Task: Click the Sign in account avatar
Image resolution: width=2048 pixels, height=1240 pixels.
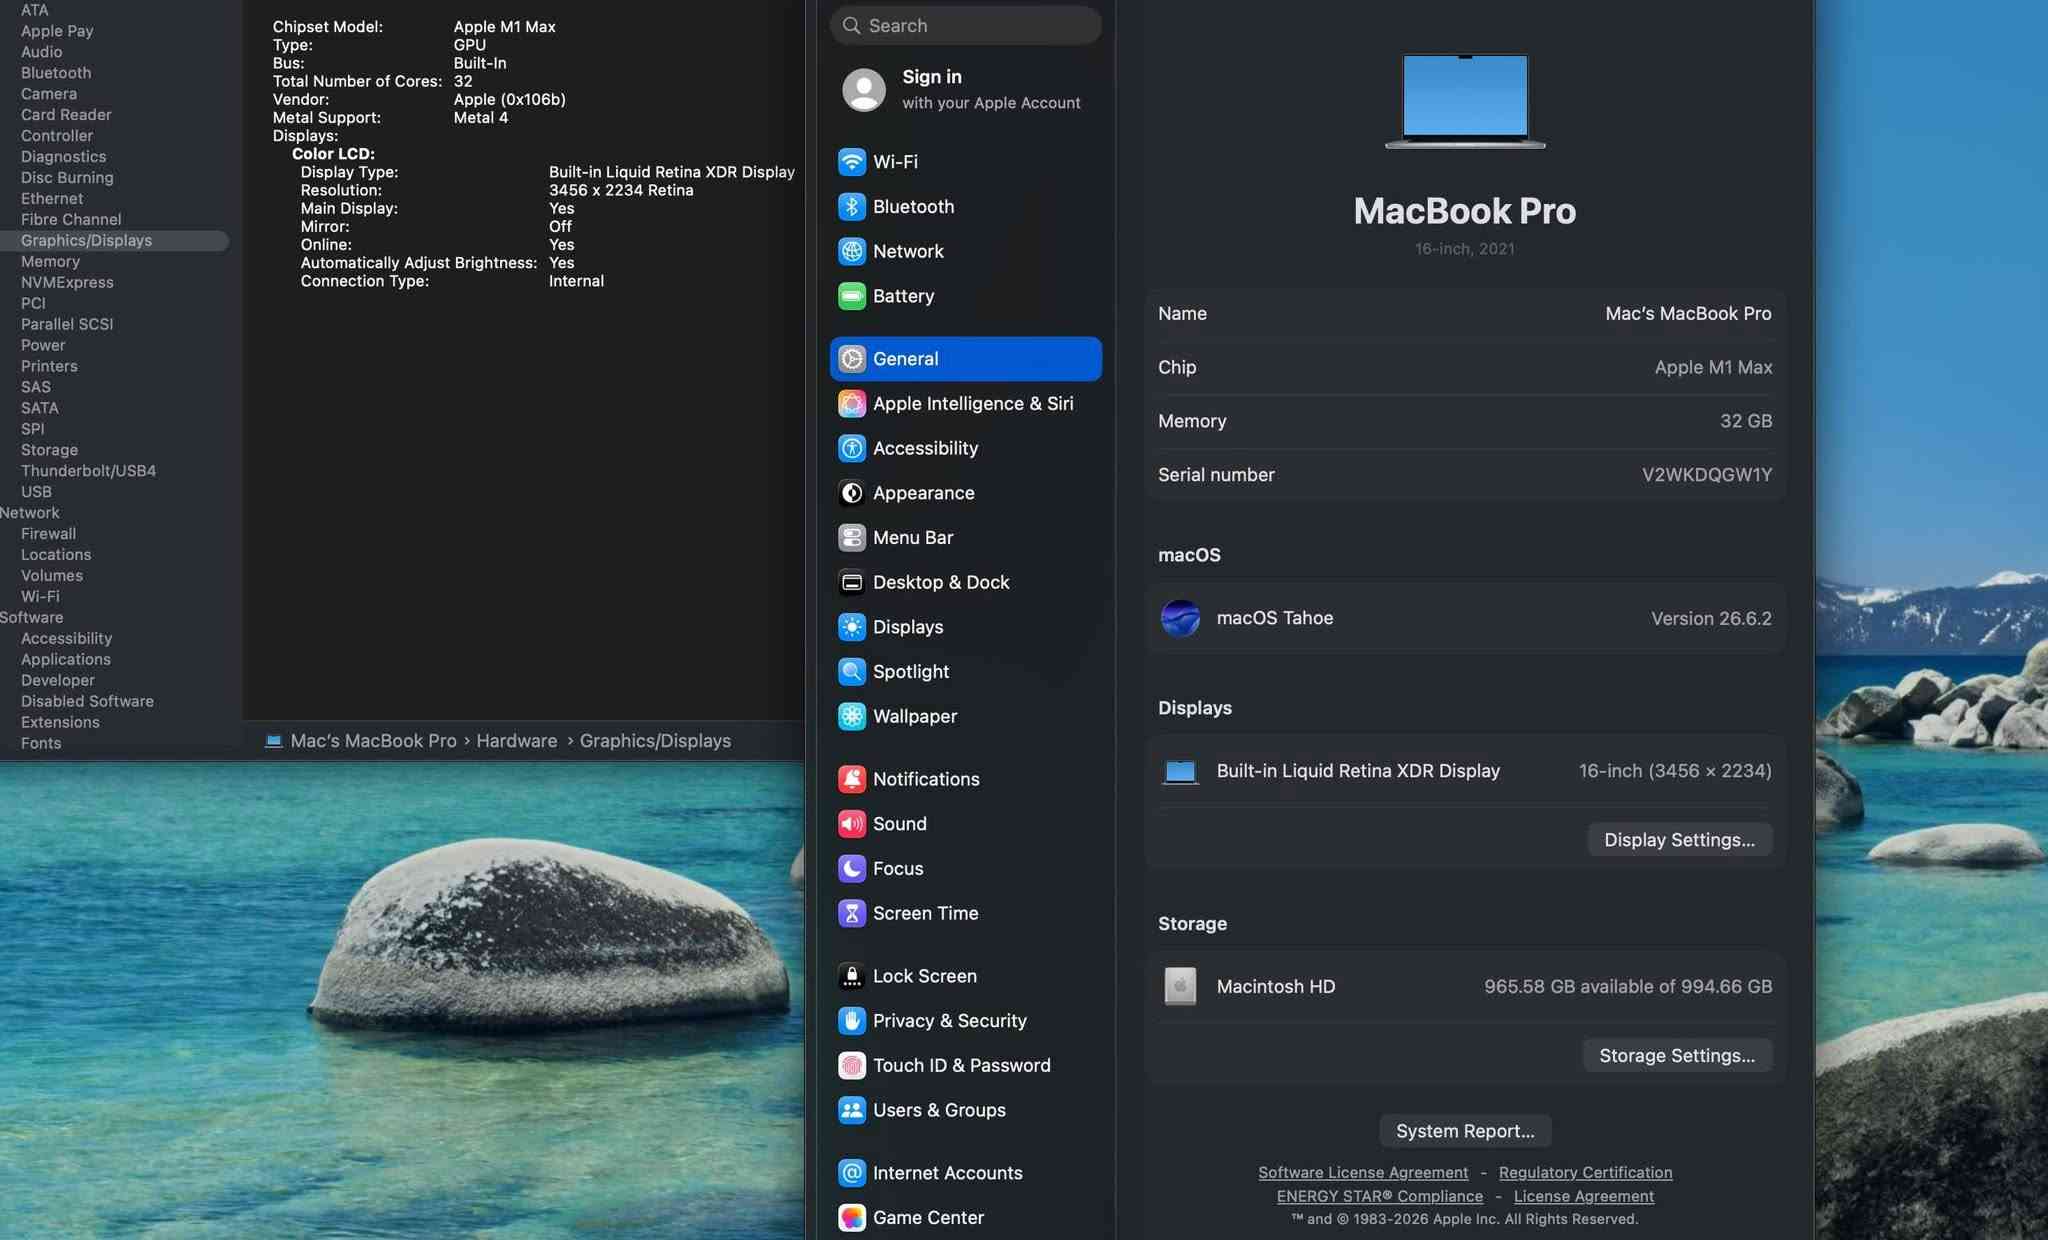Action: 864,90
